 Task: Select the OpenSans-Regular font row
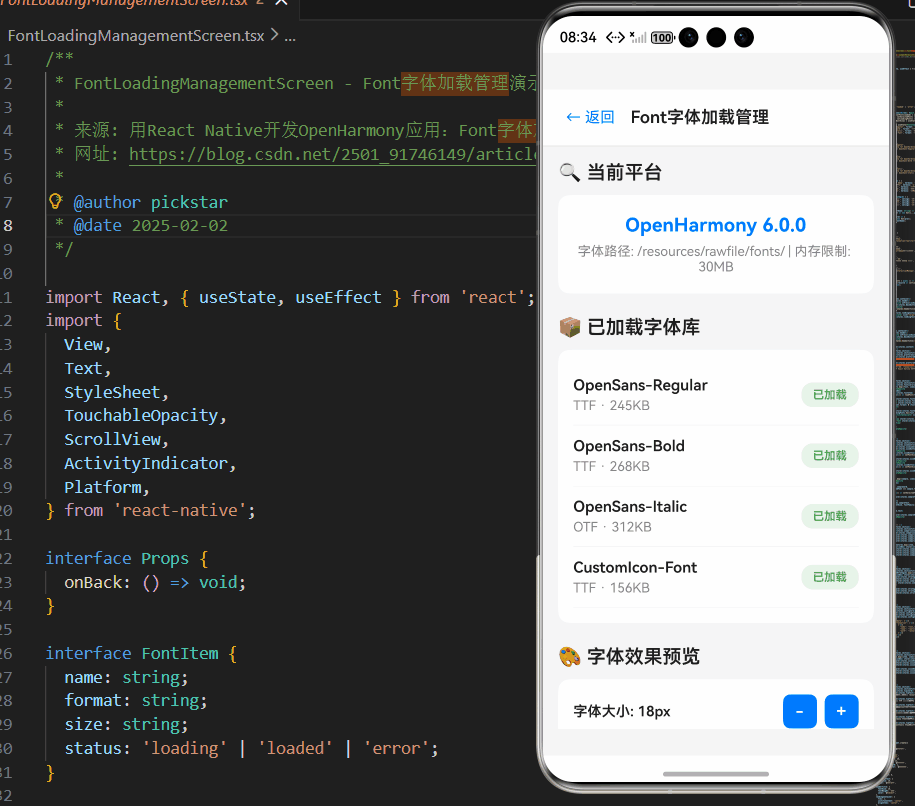pos(715,395)
